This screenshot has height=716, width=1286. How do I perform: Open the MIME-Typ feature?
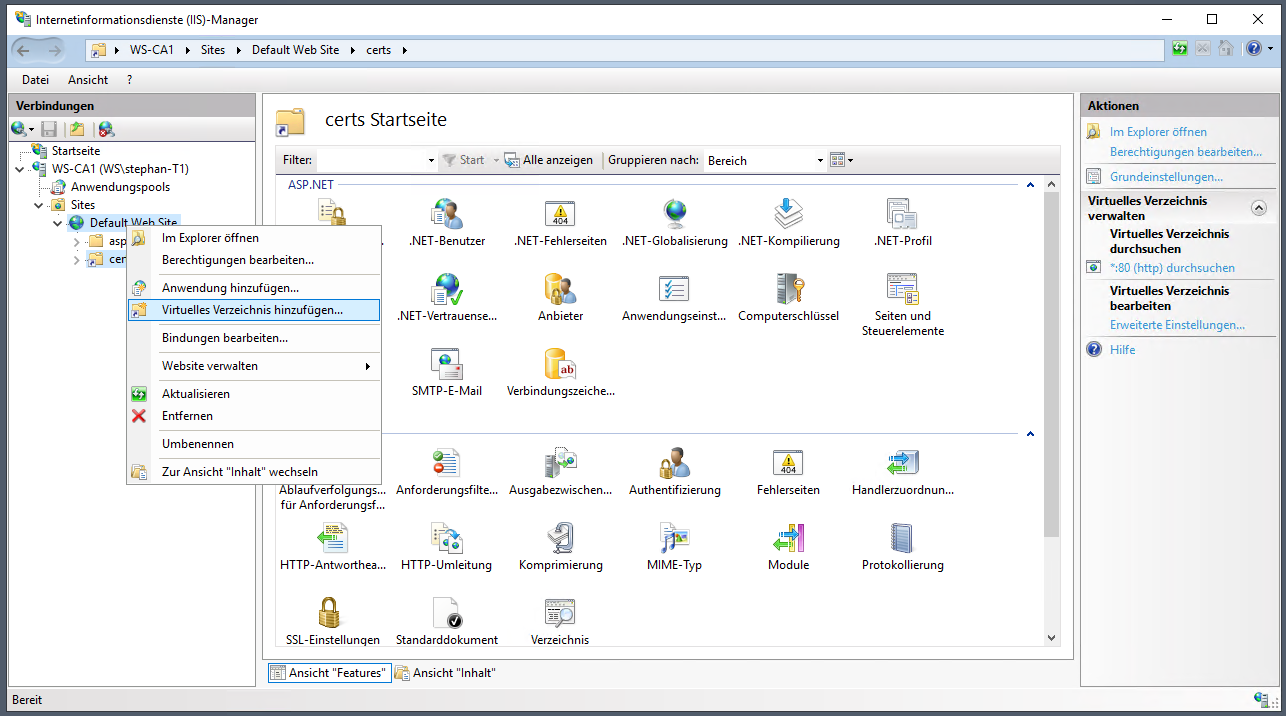674,546
